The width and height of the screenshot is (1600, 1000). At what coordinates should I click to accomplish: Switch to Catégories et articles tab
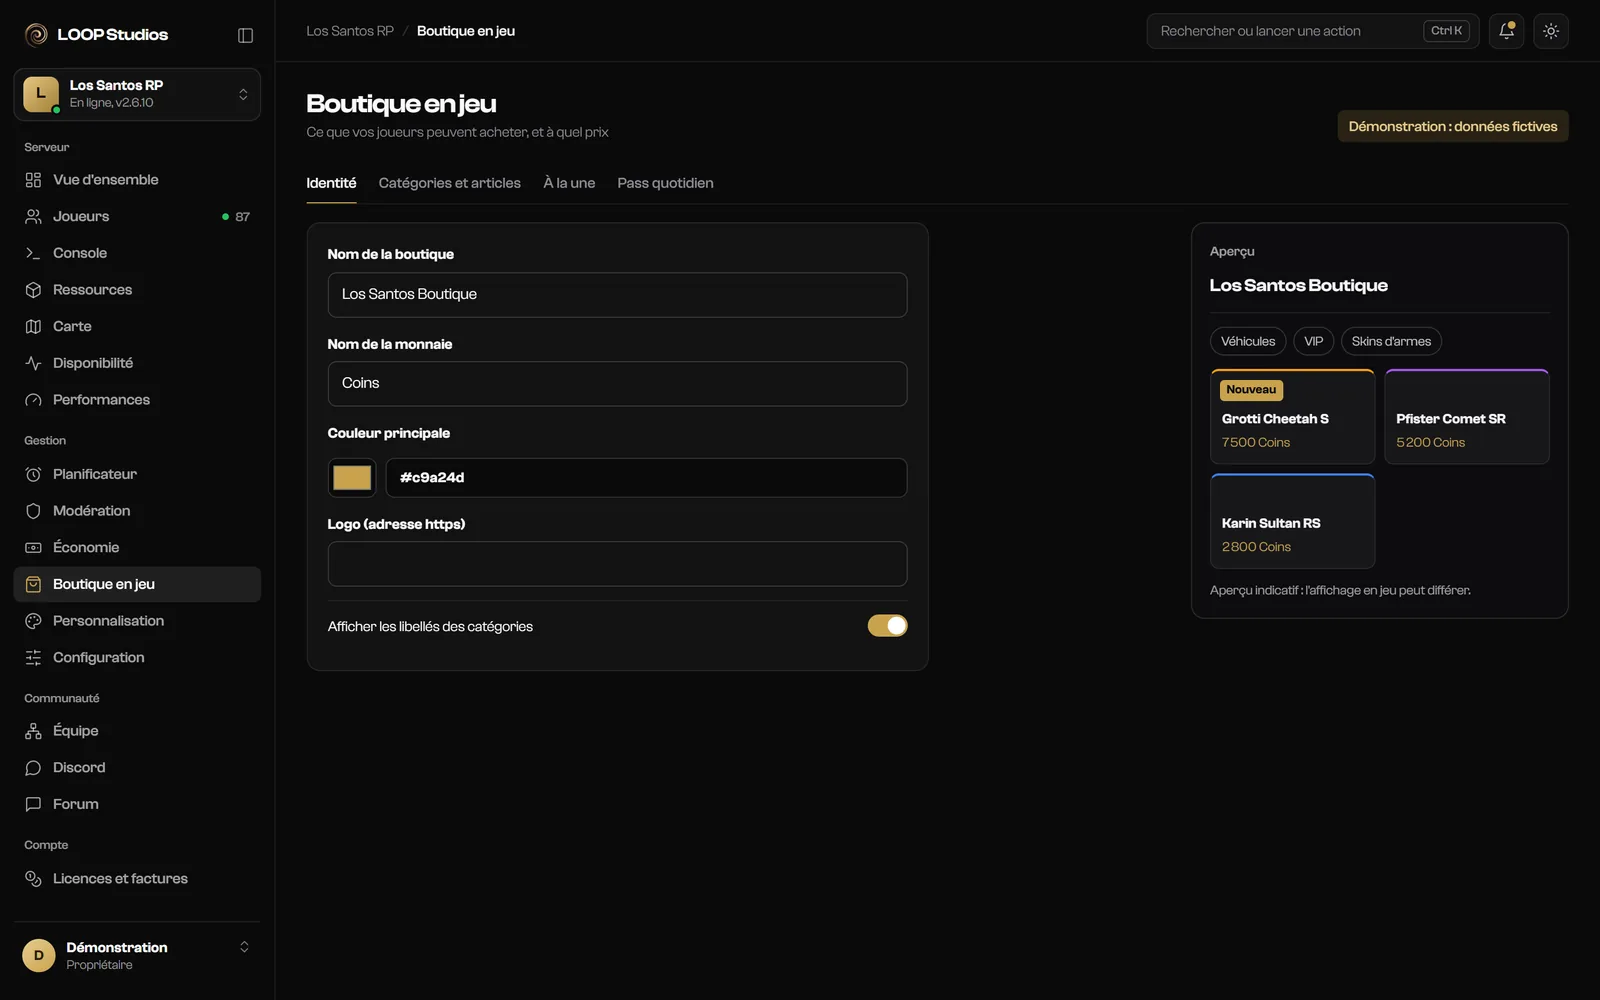pyautogui.click(x=449, y=183)
